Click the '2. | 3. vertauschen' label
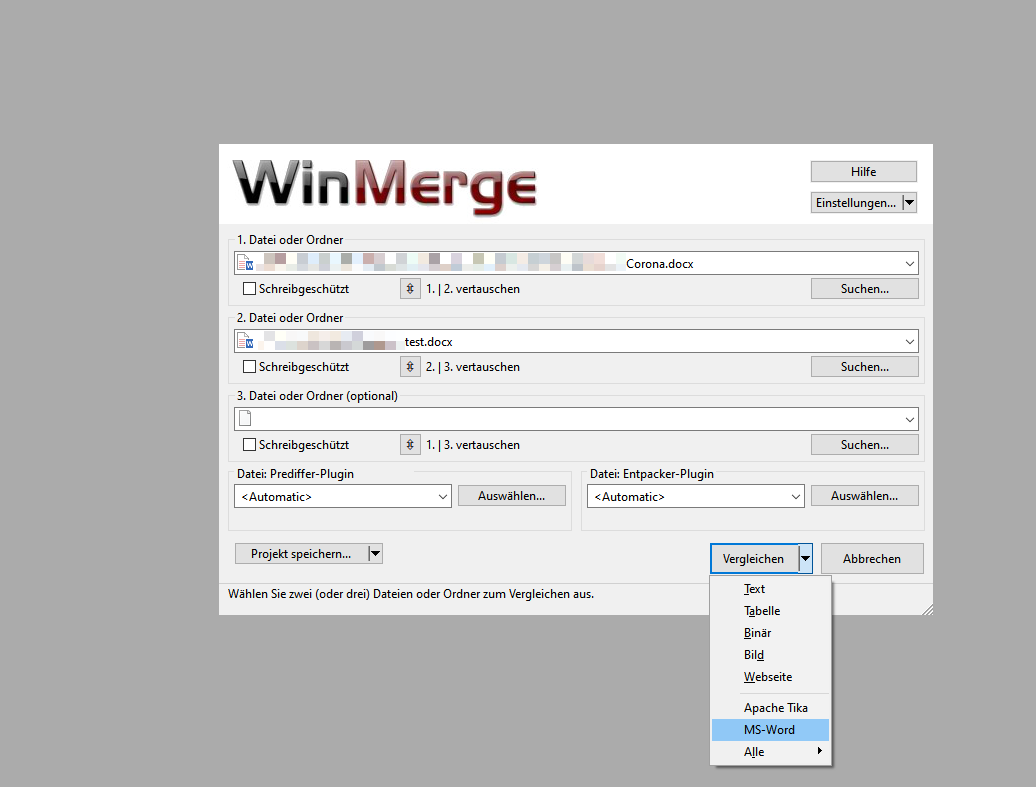The image size is (1036, 787). coord(473,367)
